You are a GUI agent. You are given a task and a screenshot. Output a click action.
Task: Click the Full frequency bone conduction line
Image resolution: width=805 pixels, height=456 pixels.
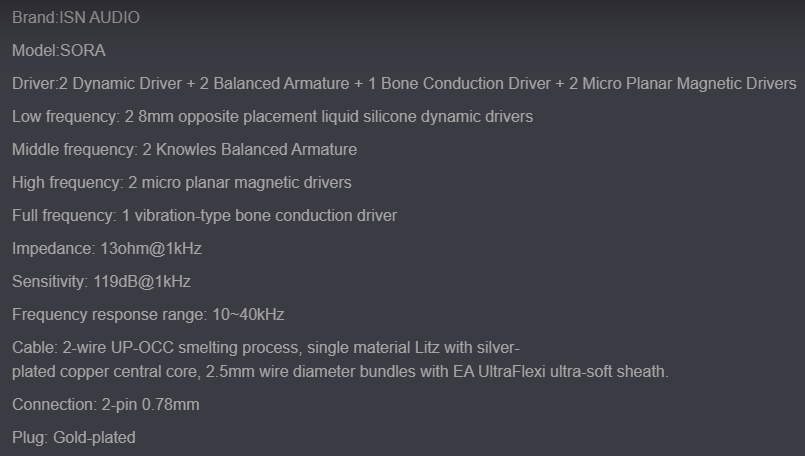204,216
